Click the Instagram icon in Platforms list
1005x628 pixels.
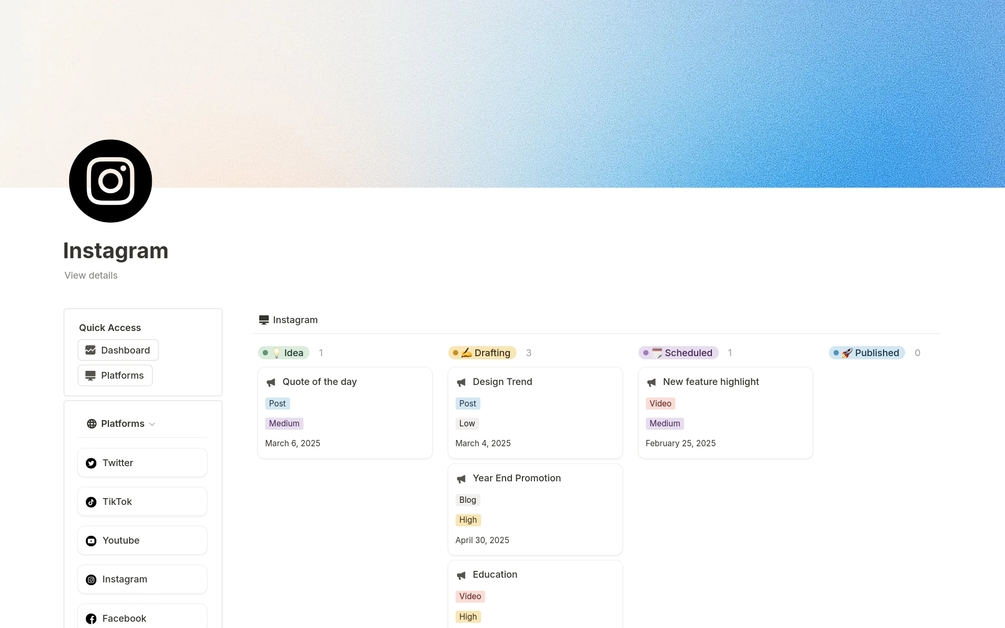pyautogui.click(x=91, y=579)
